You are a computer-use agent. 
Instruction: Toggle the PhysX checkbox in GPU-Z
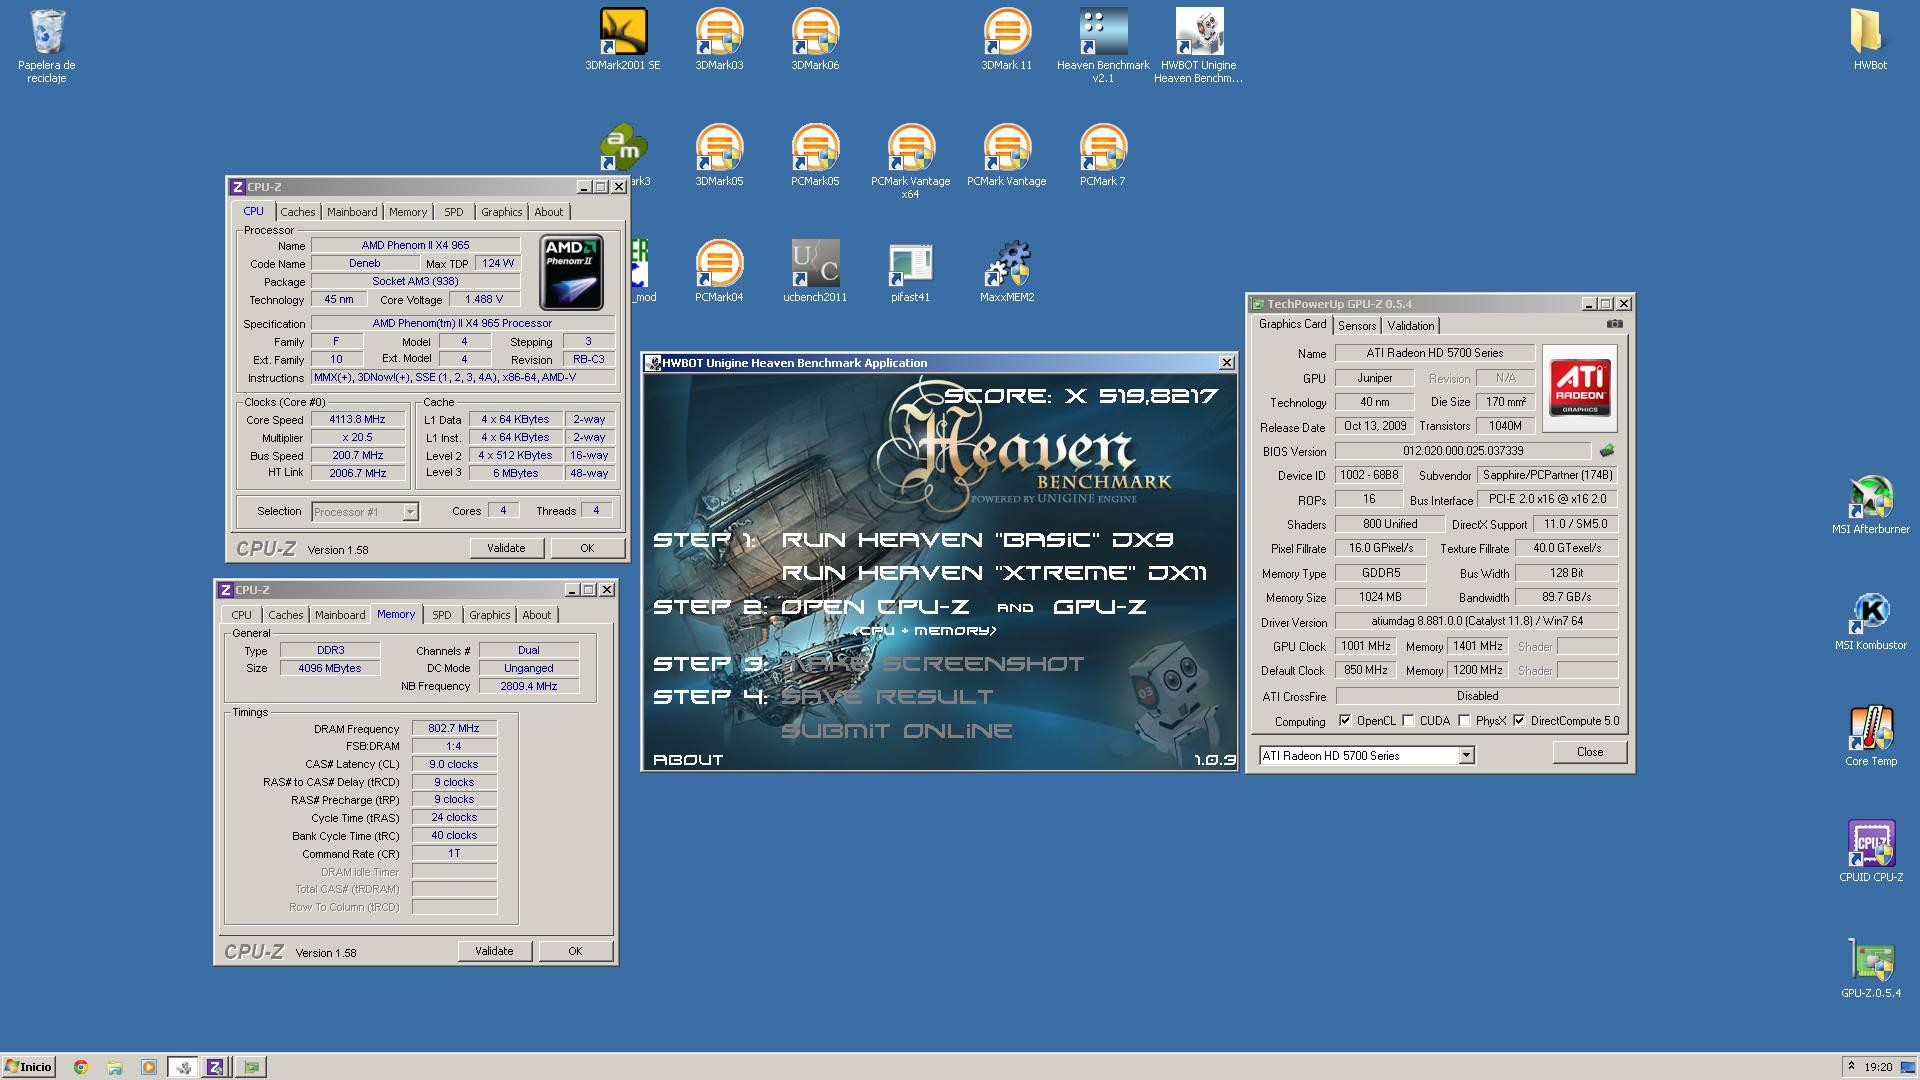pyautogui.click(x=1464, y=721)
